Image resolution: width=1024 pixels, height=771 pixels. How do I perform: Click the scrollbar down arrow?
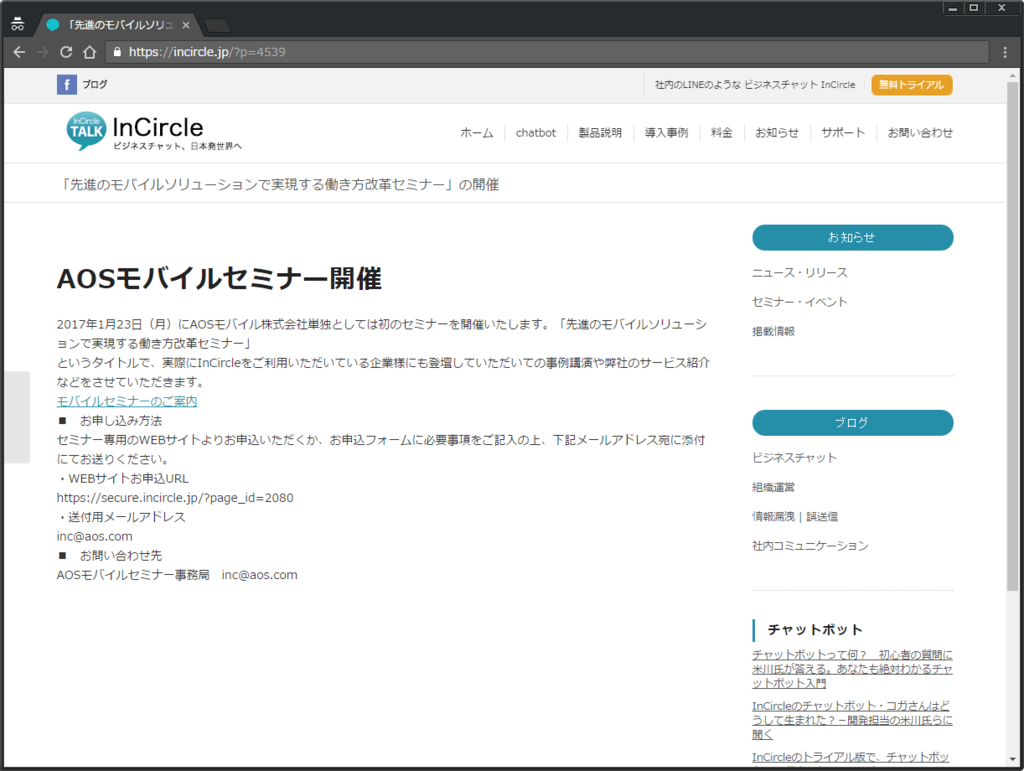coord(1013,760)
